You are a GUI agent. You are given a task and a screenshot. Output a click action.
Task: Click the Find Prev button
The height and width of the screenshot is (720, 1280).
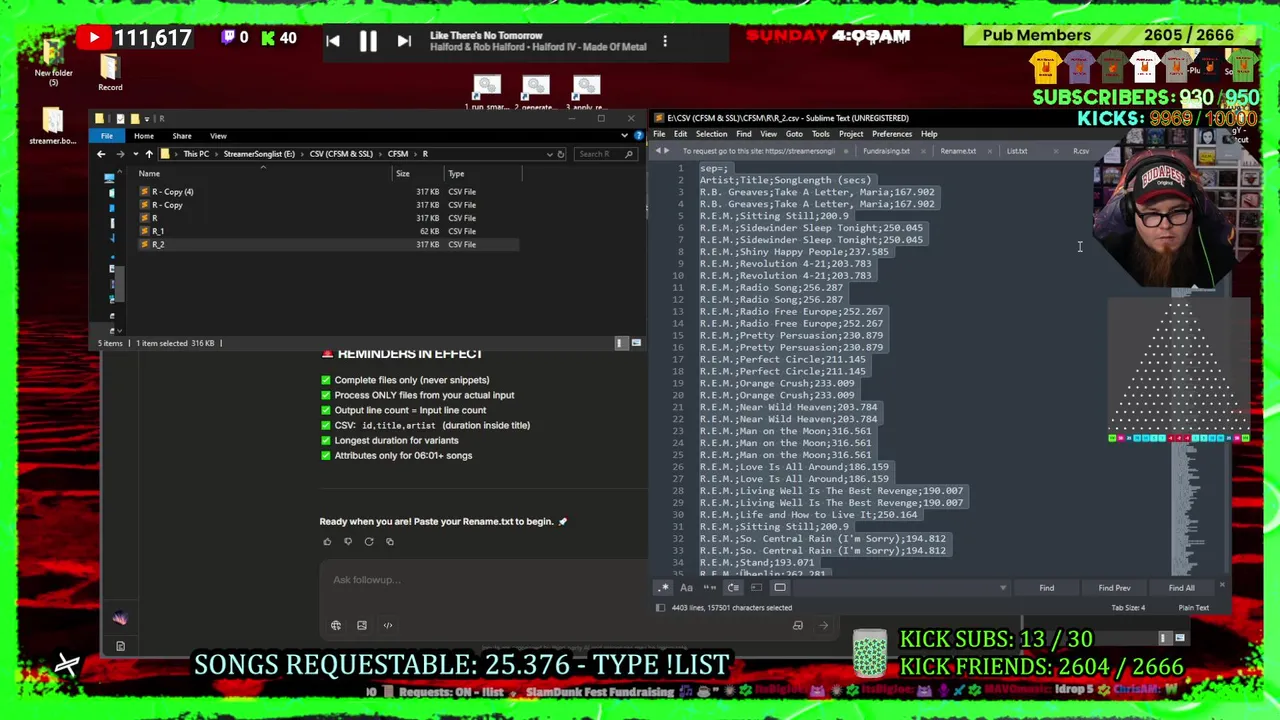(x=1114, y=588)
